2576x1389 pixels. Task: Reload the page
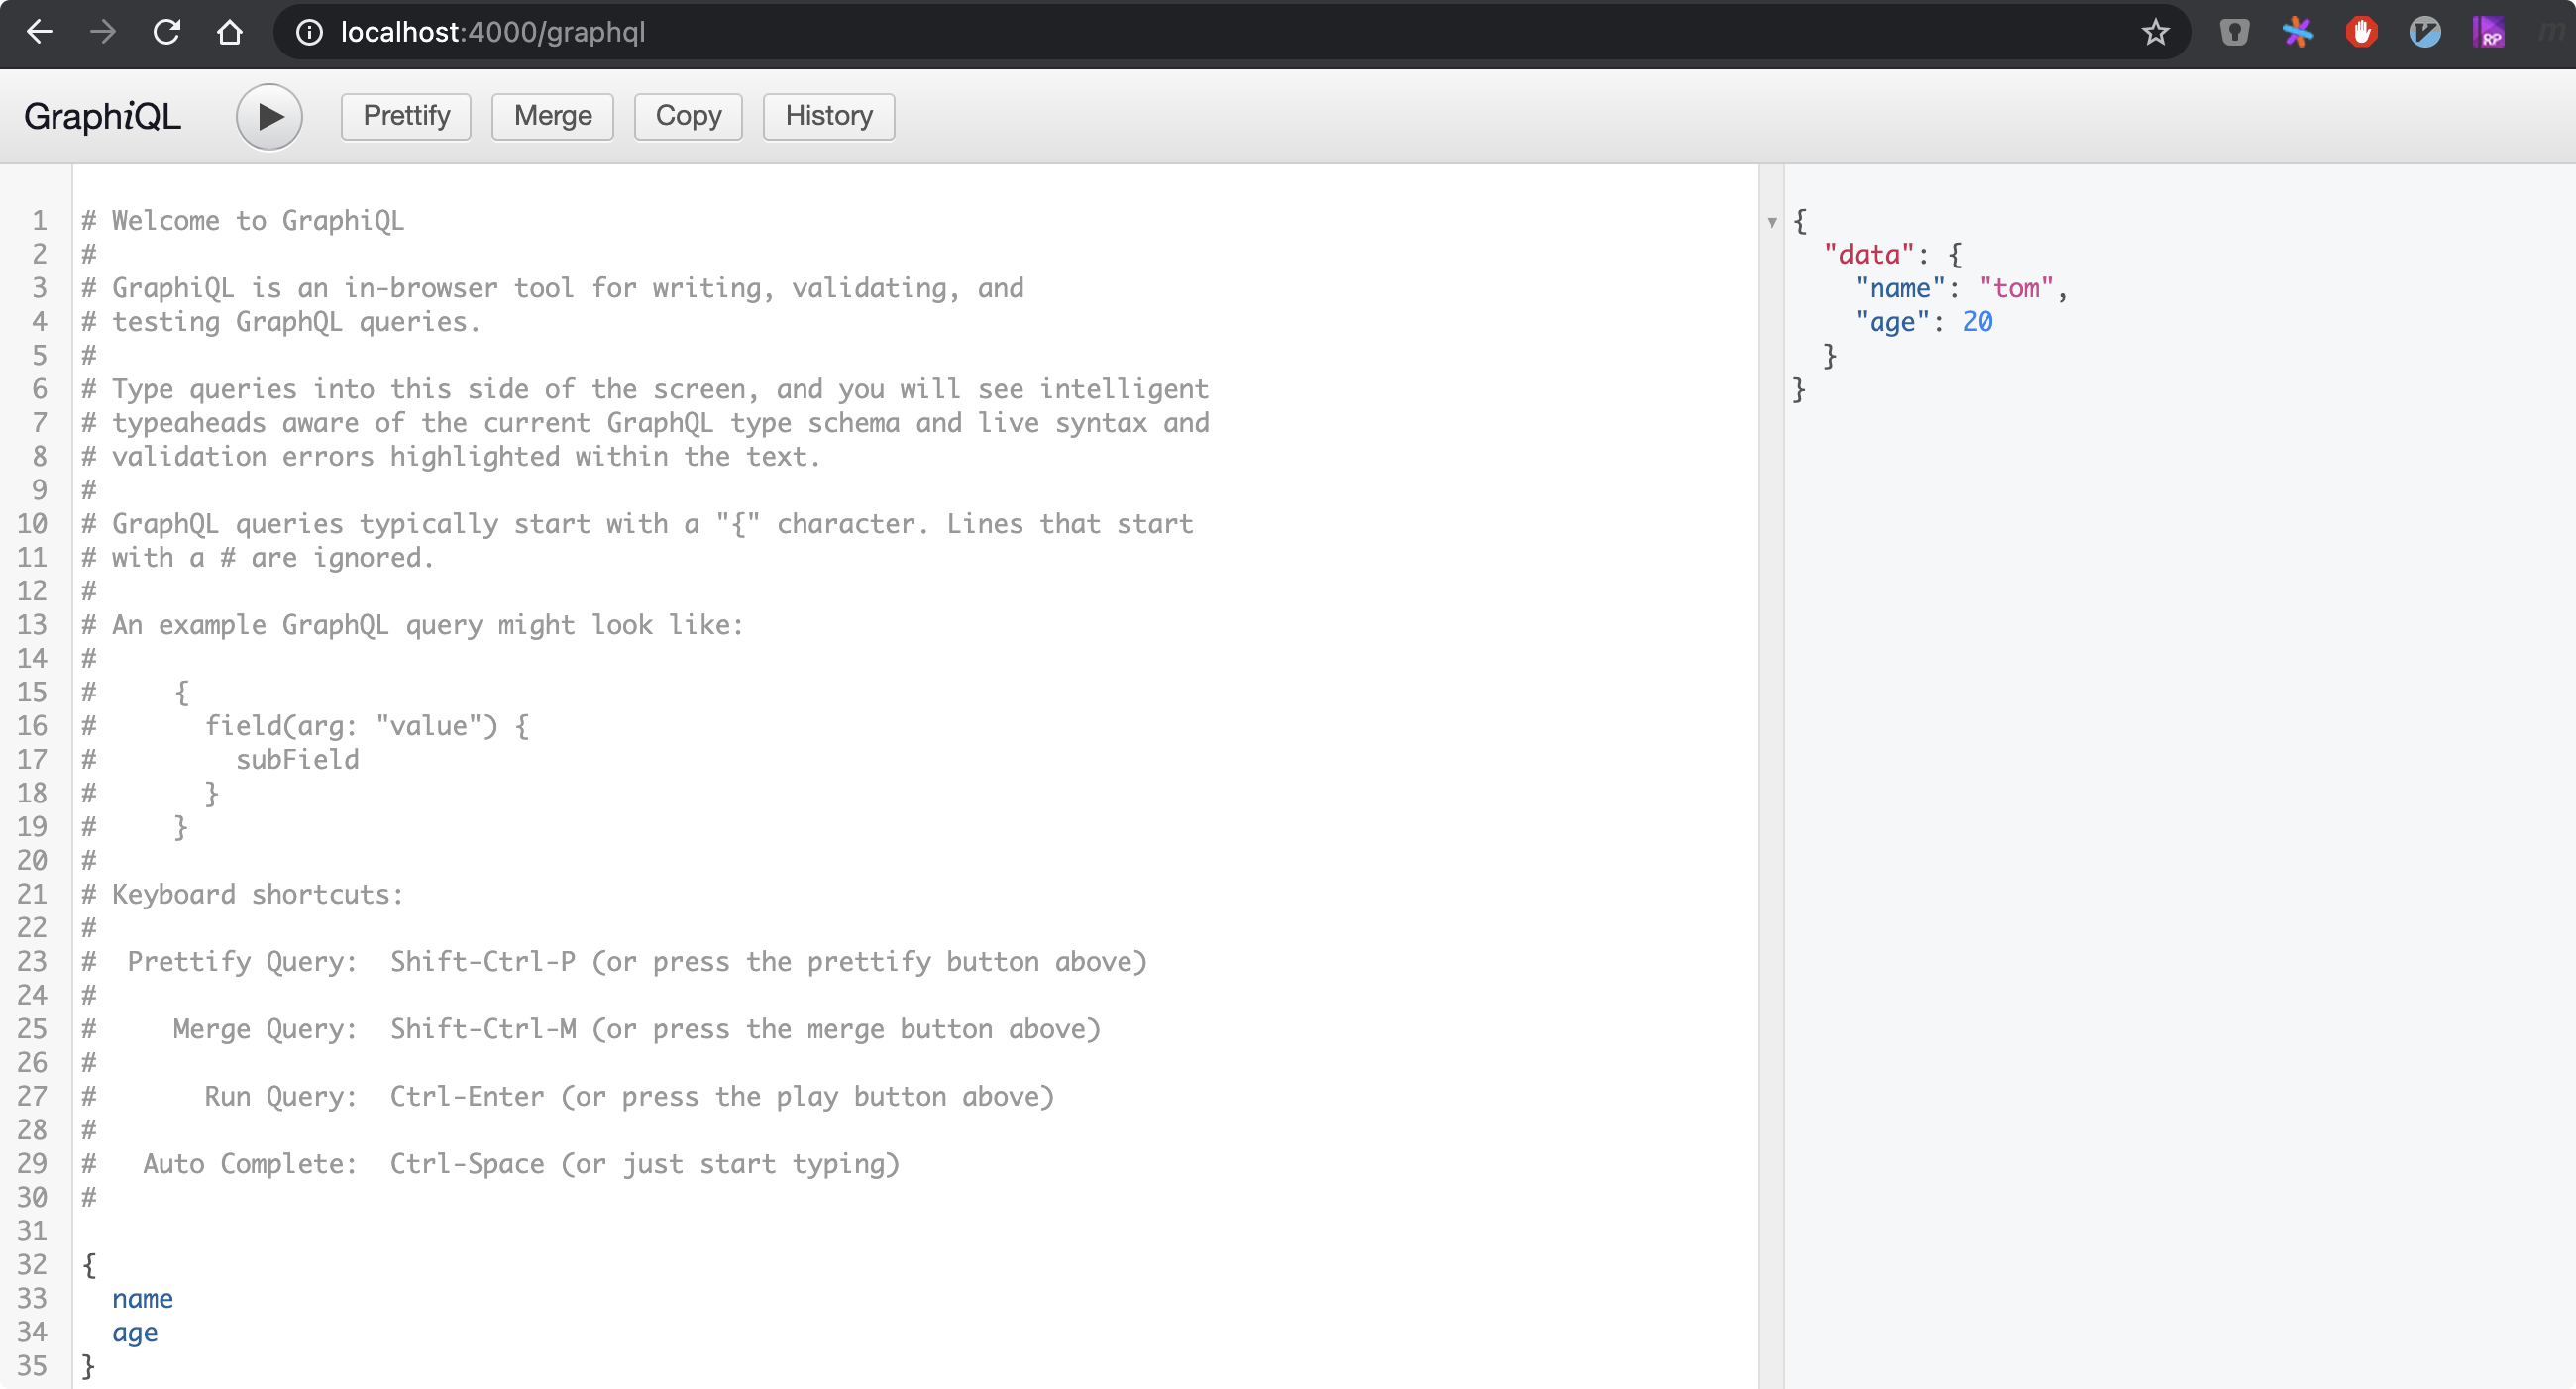tap(166, 32)
